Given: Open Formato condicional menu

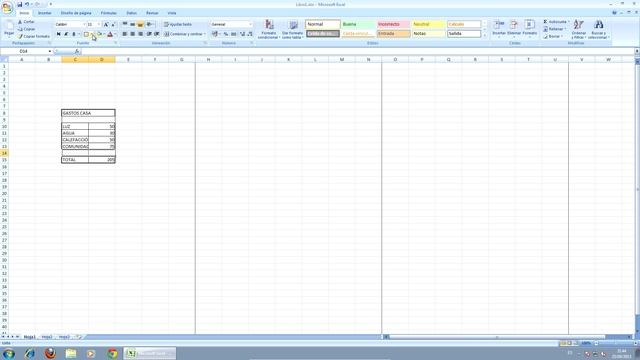Looking at the screenshot, I should click(x=269, y=29).
